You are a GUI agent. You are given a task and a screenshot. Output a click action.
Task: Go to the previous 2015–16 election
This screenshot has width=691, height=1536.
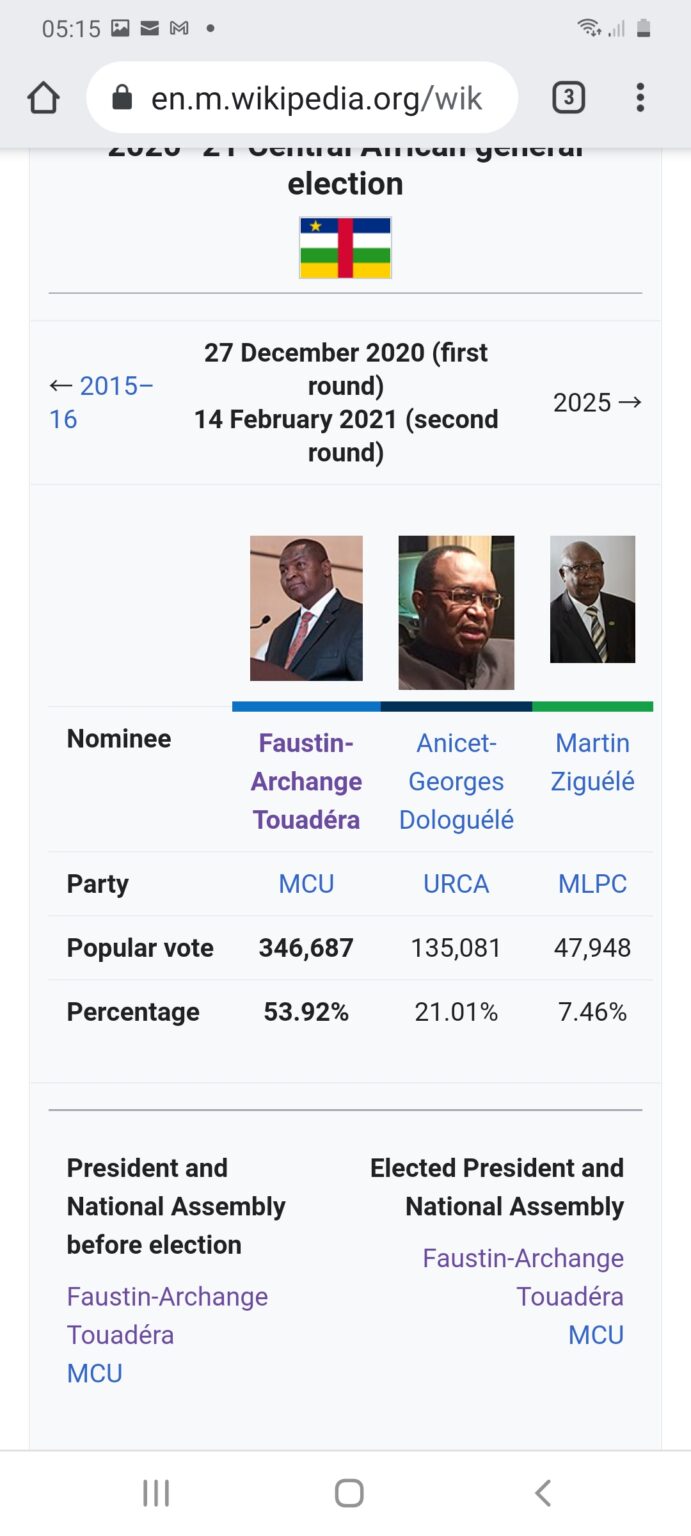[101, 402]
